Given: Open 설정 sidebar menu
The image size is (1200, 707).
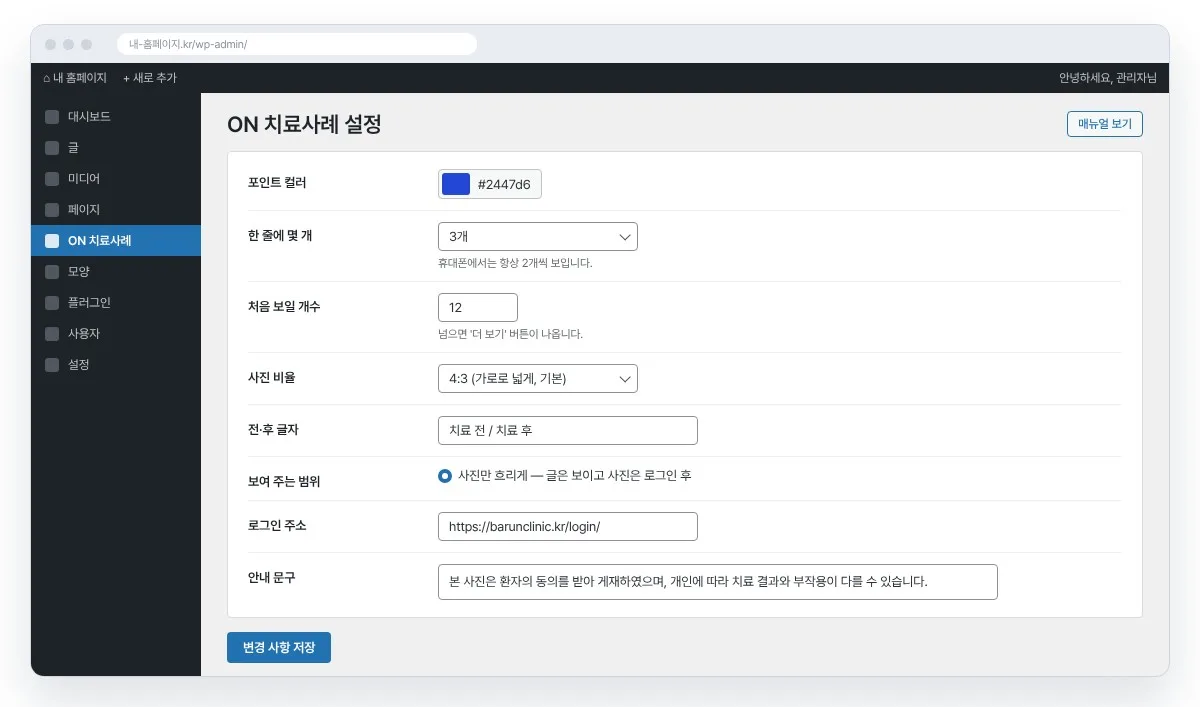Looking at the screenshot, I should [x=116, y=365].
